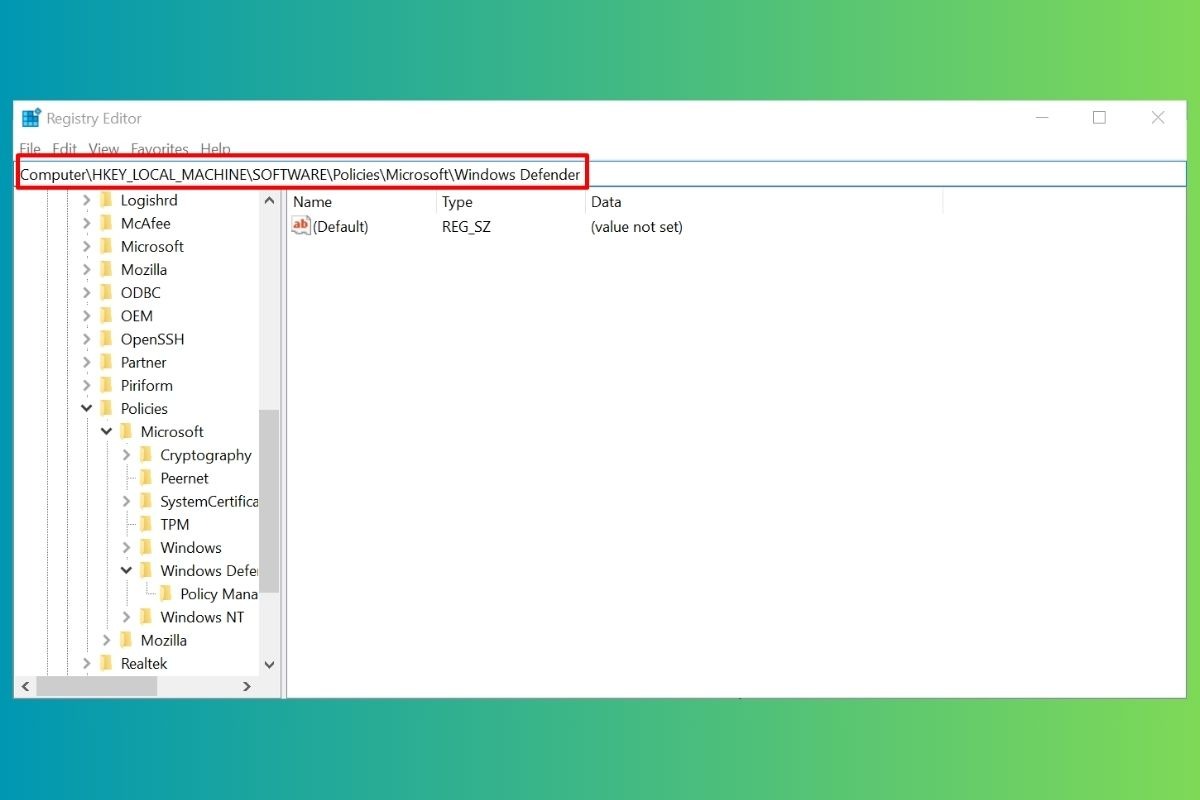This screenshot has height=800, width=1200.
Task: Expand the Cryptography key
Action: (127, 455)
